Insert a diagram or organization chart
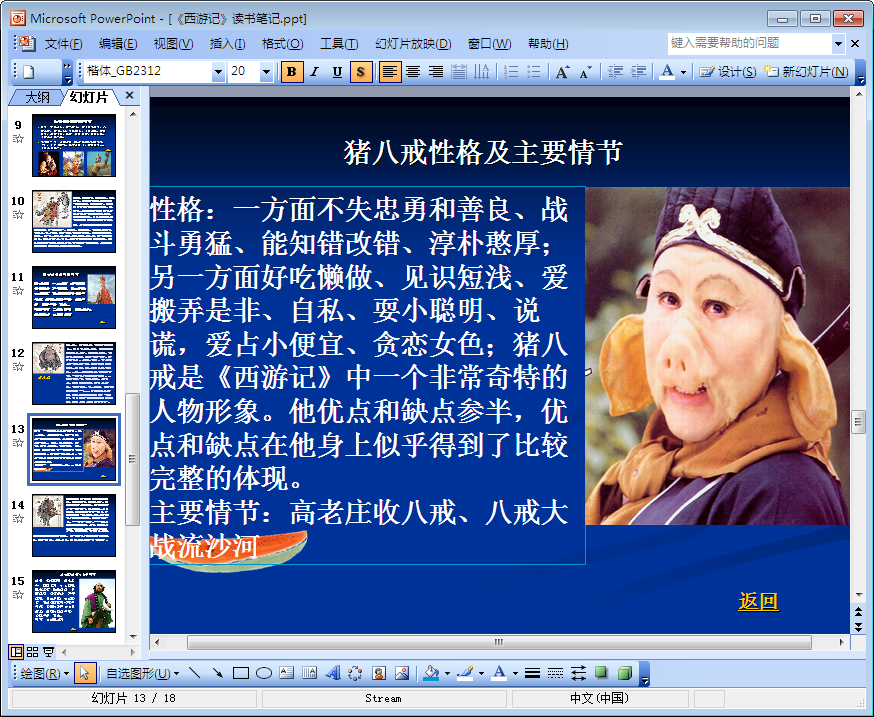This screenshot has height=717, width=874. pyautogui.click(x=355, y=673)
